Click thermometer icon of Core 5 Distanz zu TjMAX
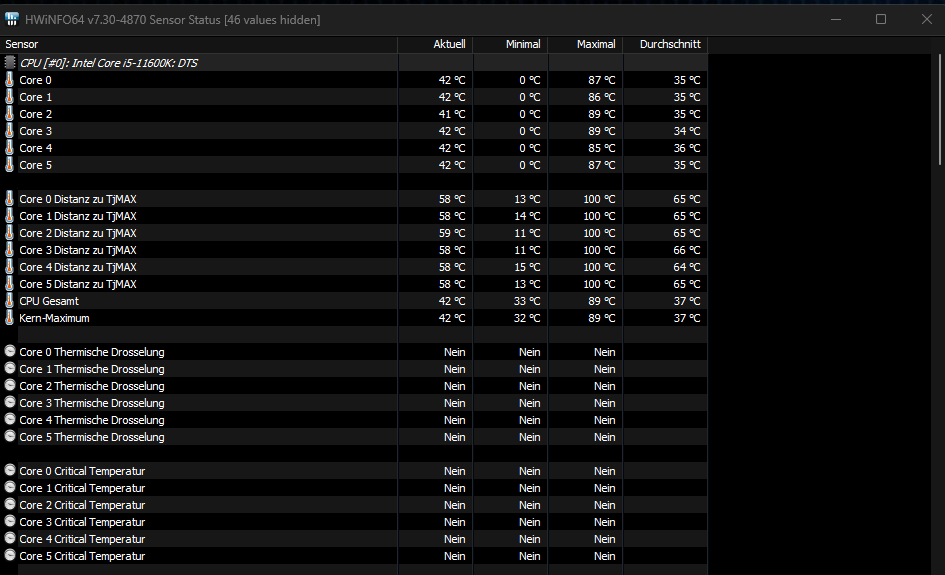 [10, 283]
